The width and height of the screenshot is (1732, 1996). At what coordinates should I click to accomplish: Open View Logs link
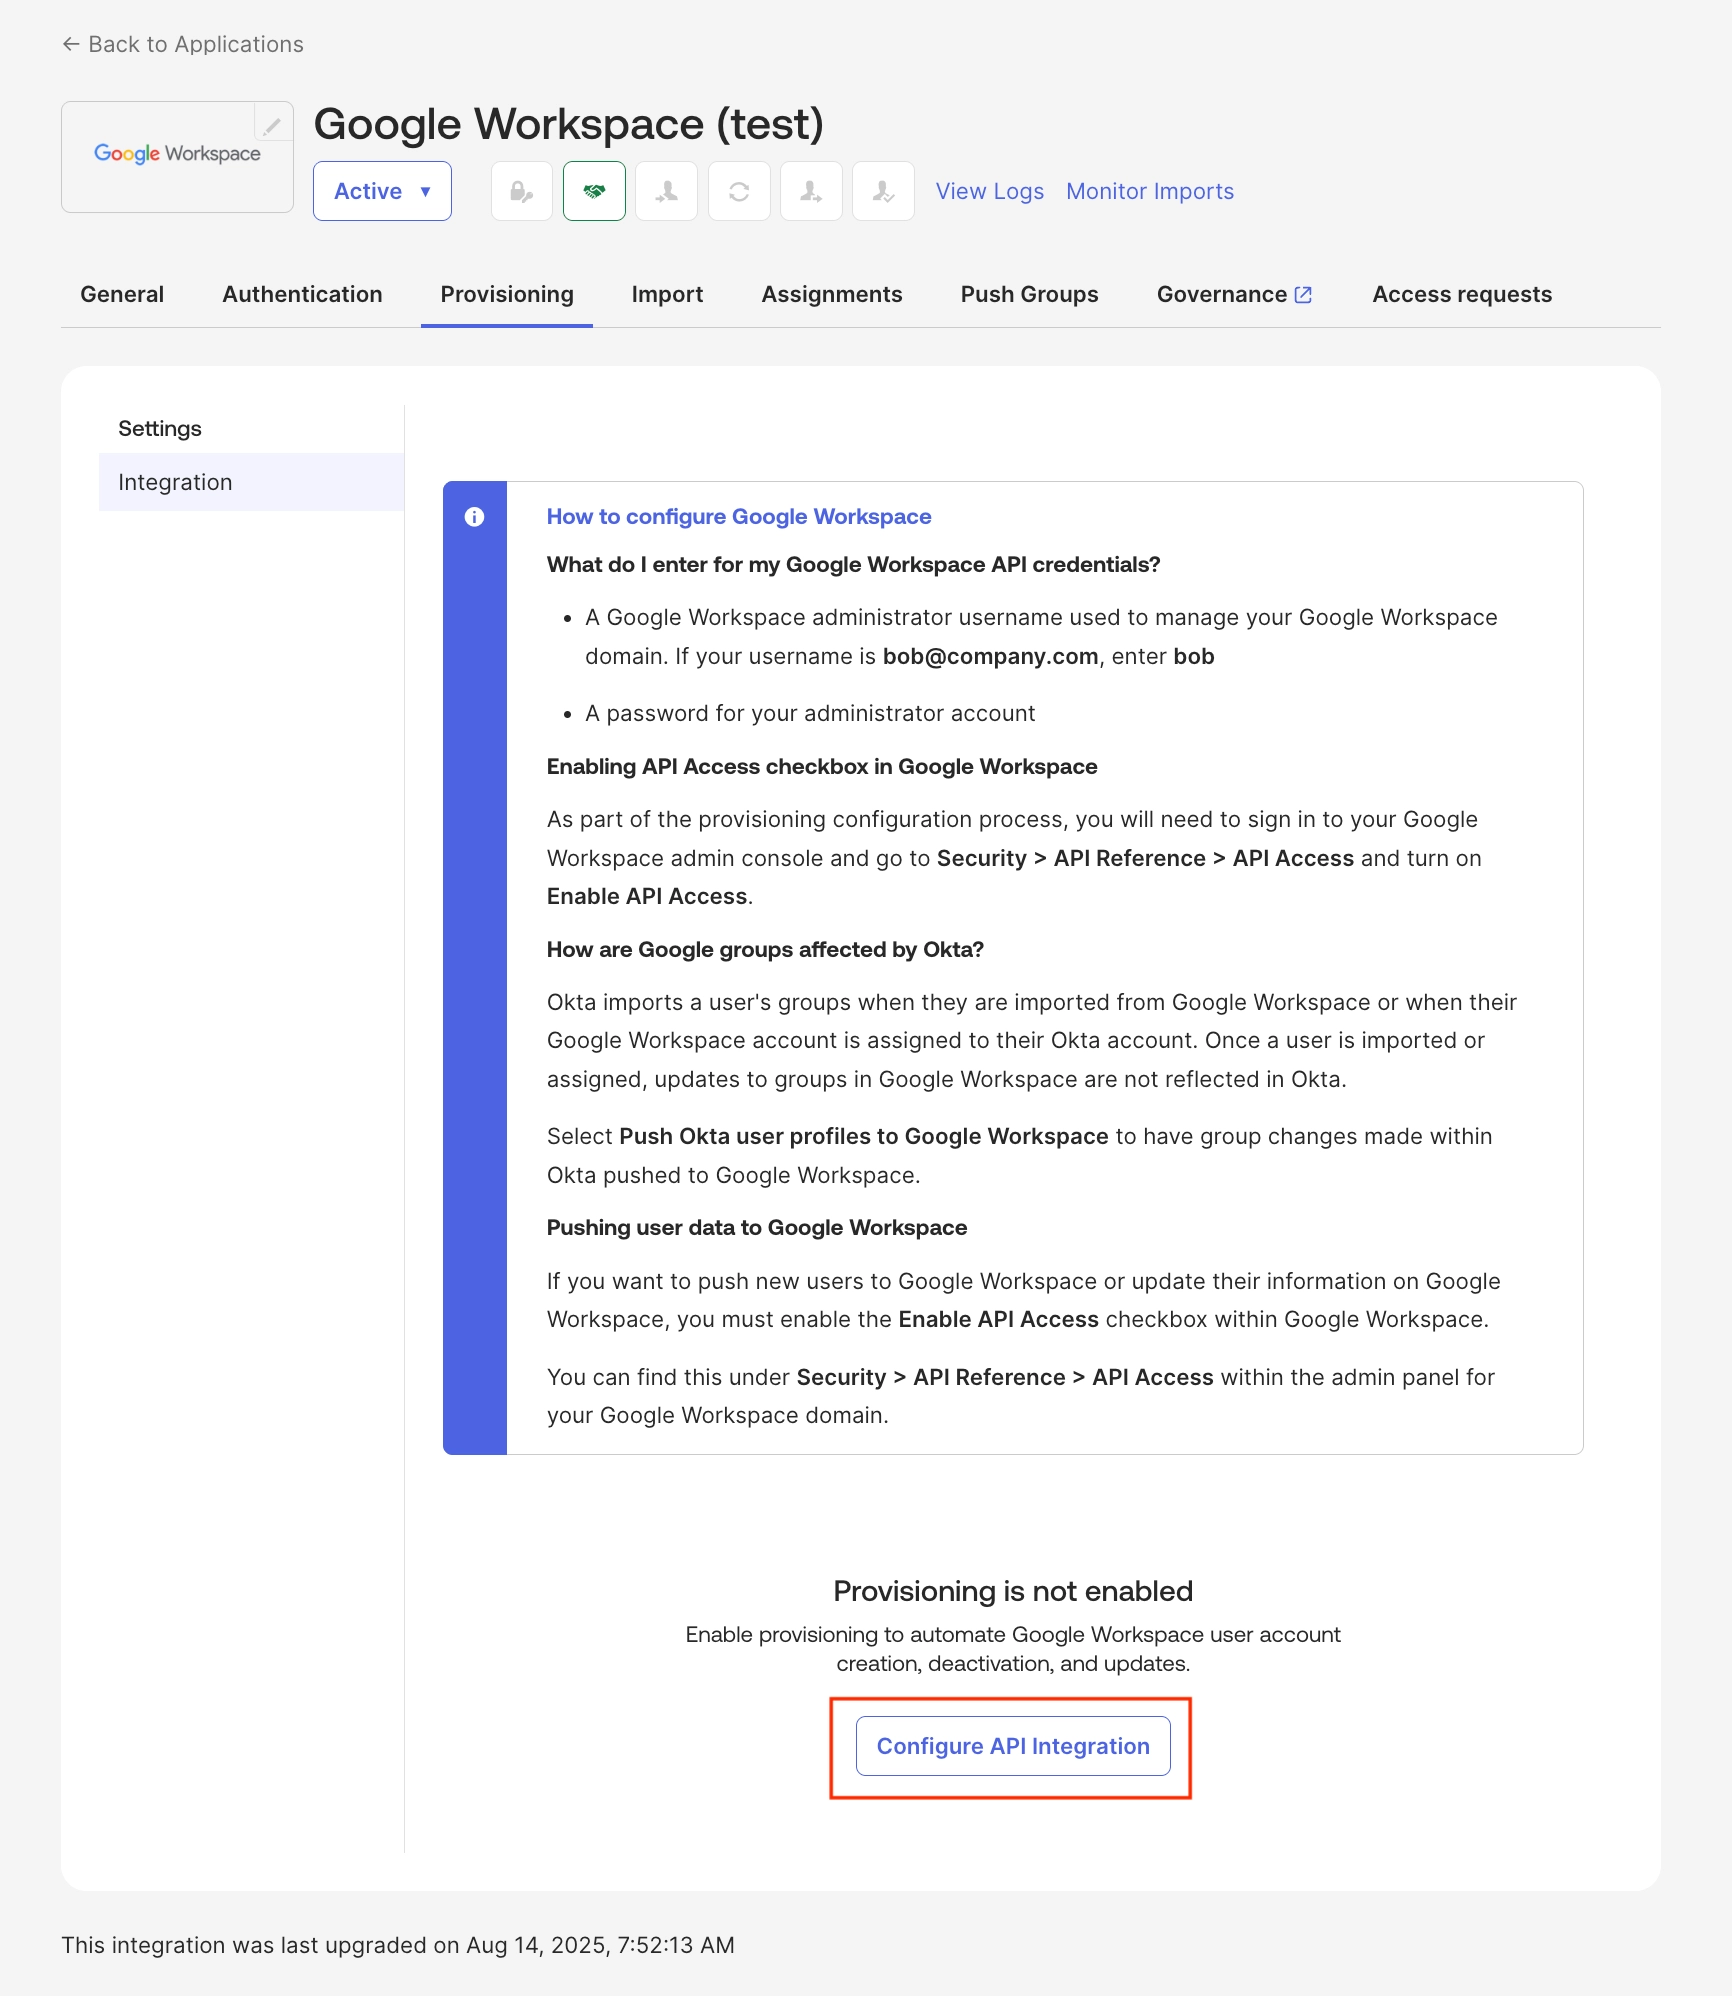point(990,191)
